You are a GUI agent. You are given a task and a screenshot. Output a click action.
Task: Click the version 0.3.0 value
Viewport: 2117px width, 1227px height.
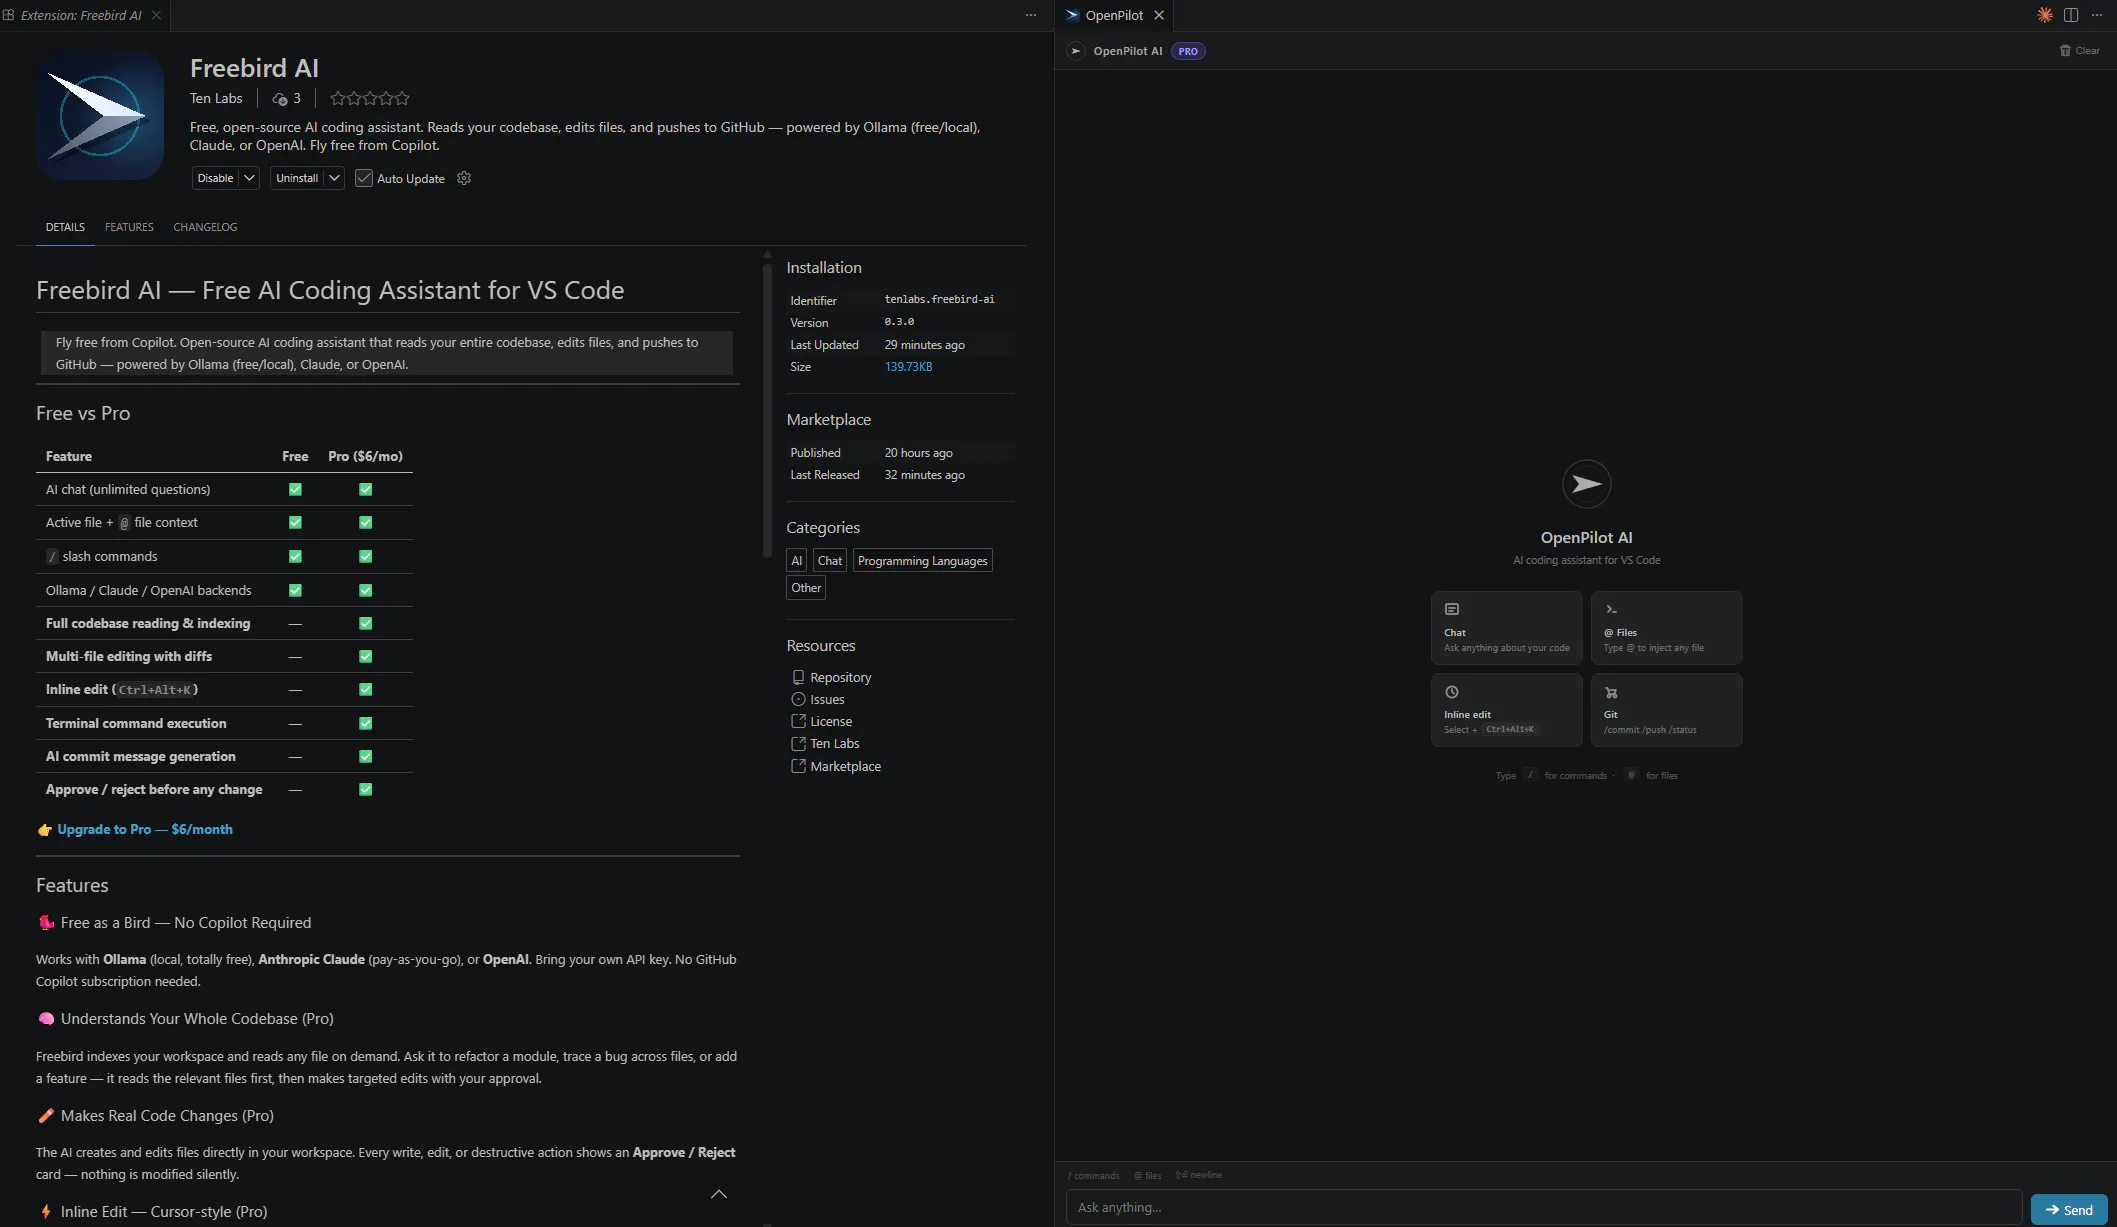pyautogui.click(x=899, y=321)
